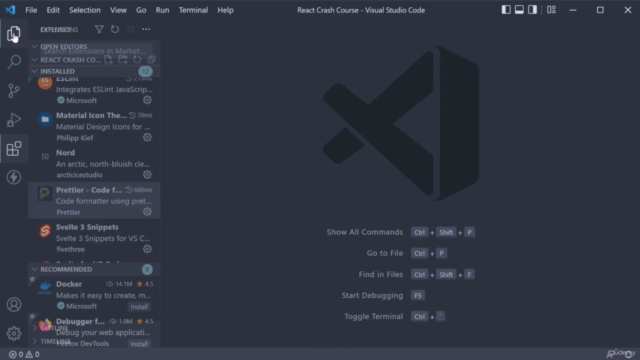
Task: Toggle Panel layout button
Action: [519, 10]
